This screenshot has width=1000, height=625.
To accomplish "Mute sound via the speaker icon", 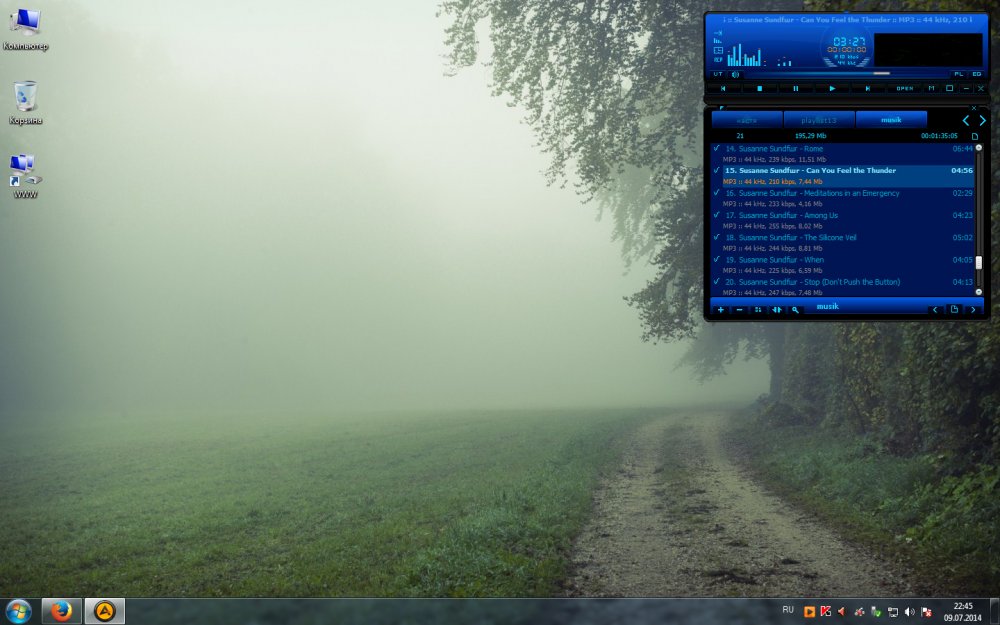I will pyautogui.click(x=735, y=75).
